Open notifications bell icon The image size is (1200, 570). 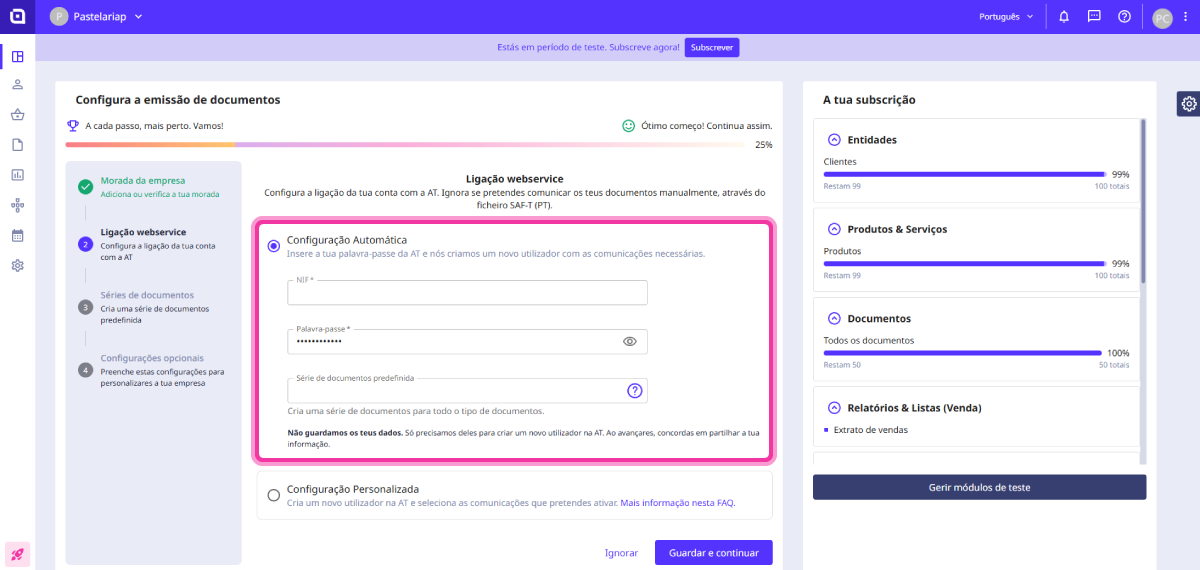(x=1064, y=16)
